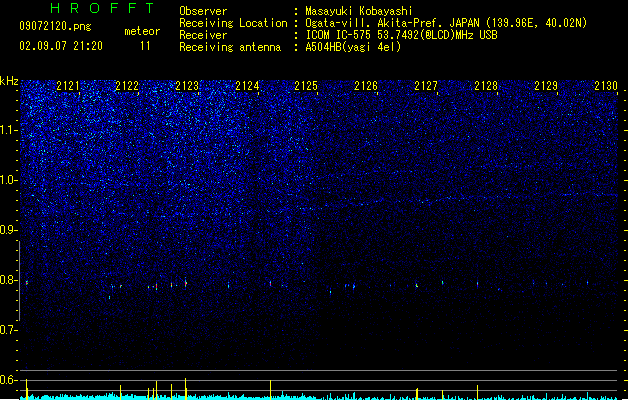This screenshot has height=400, width=629.
Task: Click the 2124 time marker
Action: pyautogui.click(x=247, y=86)
